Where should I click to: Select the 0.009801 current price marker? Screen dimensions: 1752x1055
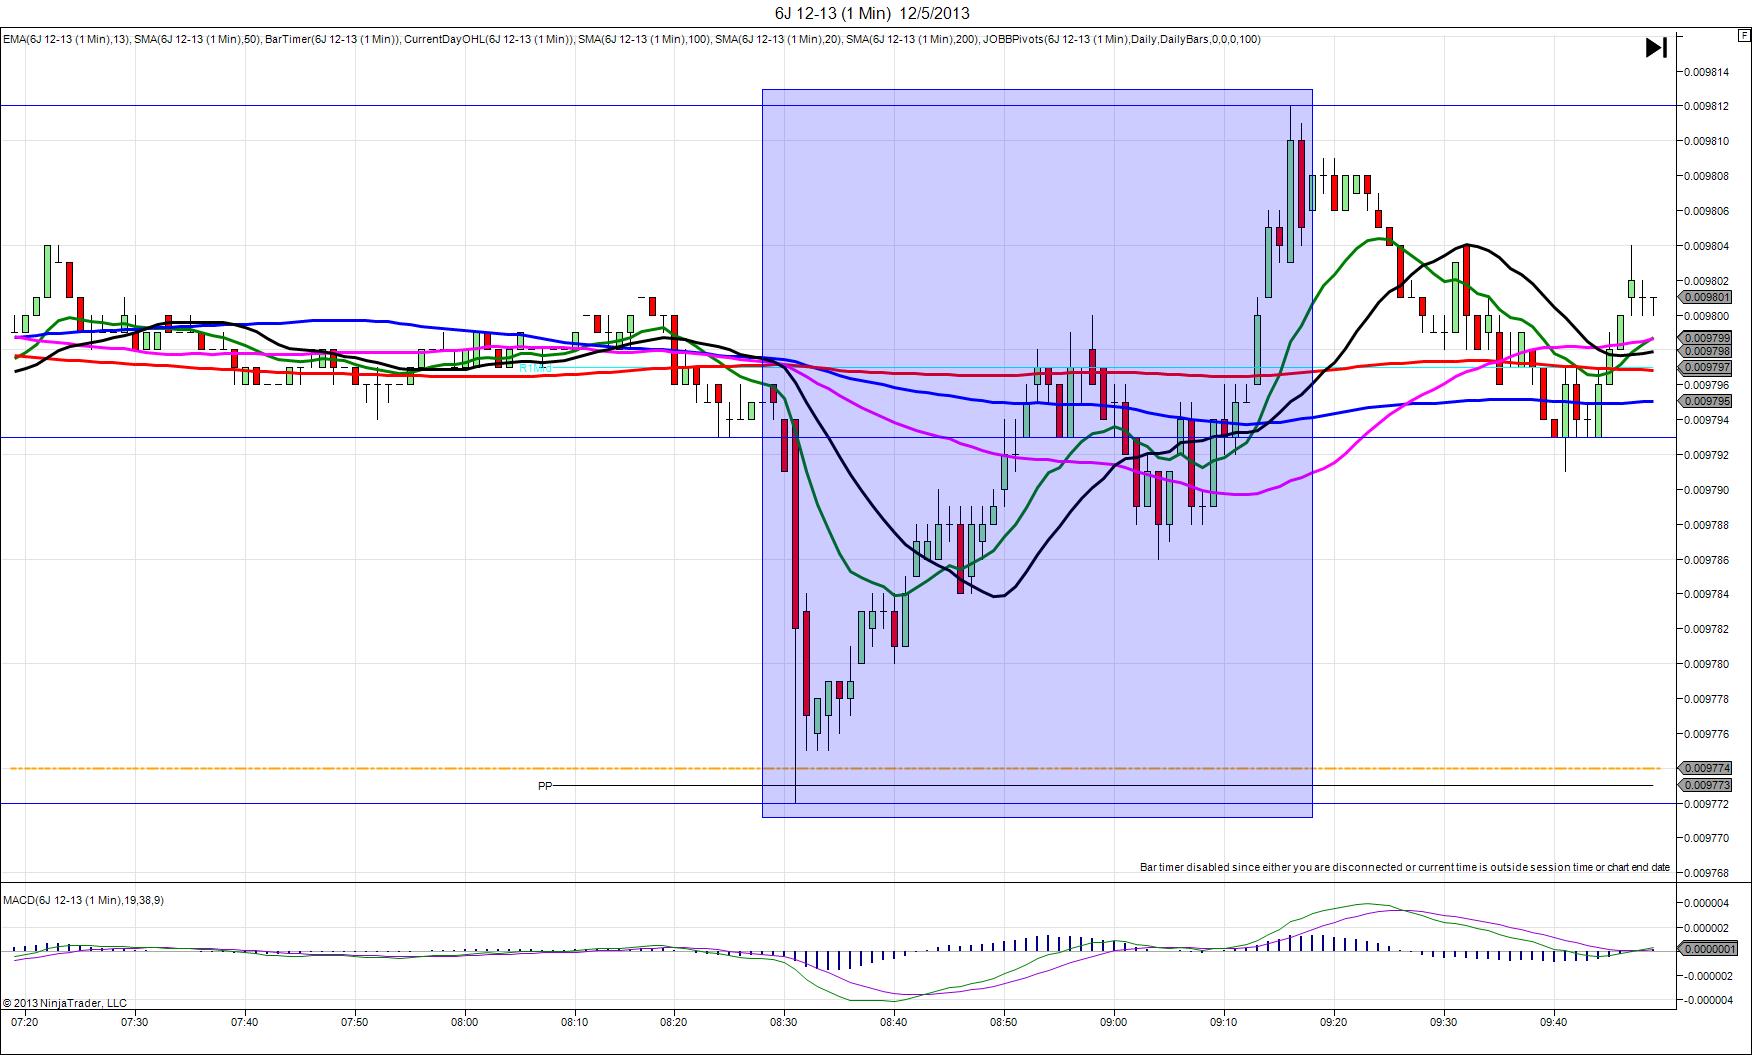click(1705, 297)
